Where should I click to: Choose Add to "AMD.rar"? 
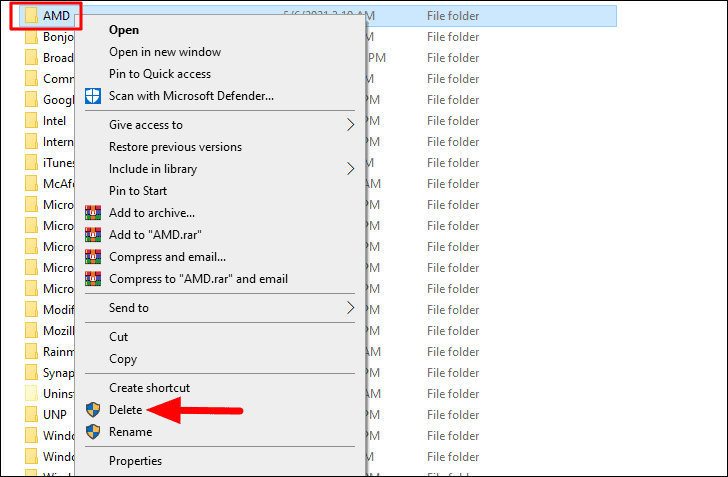(155, 235)
